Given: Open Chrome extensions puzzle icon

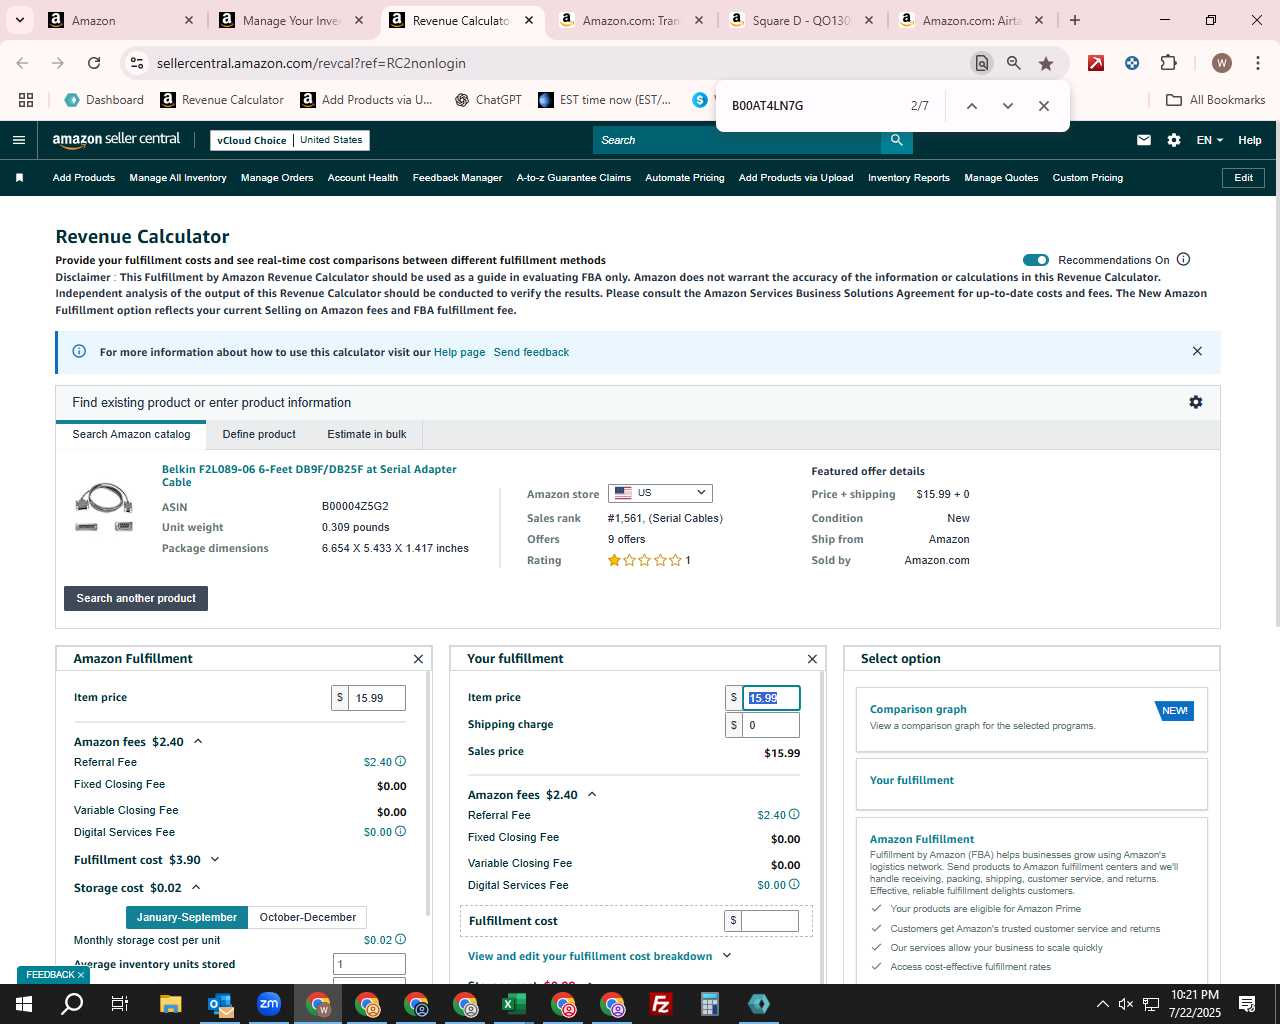Looking at the screenshot, I should coord(1168,63).
